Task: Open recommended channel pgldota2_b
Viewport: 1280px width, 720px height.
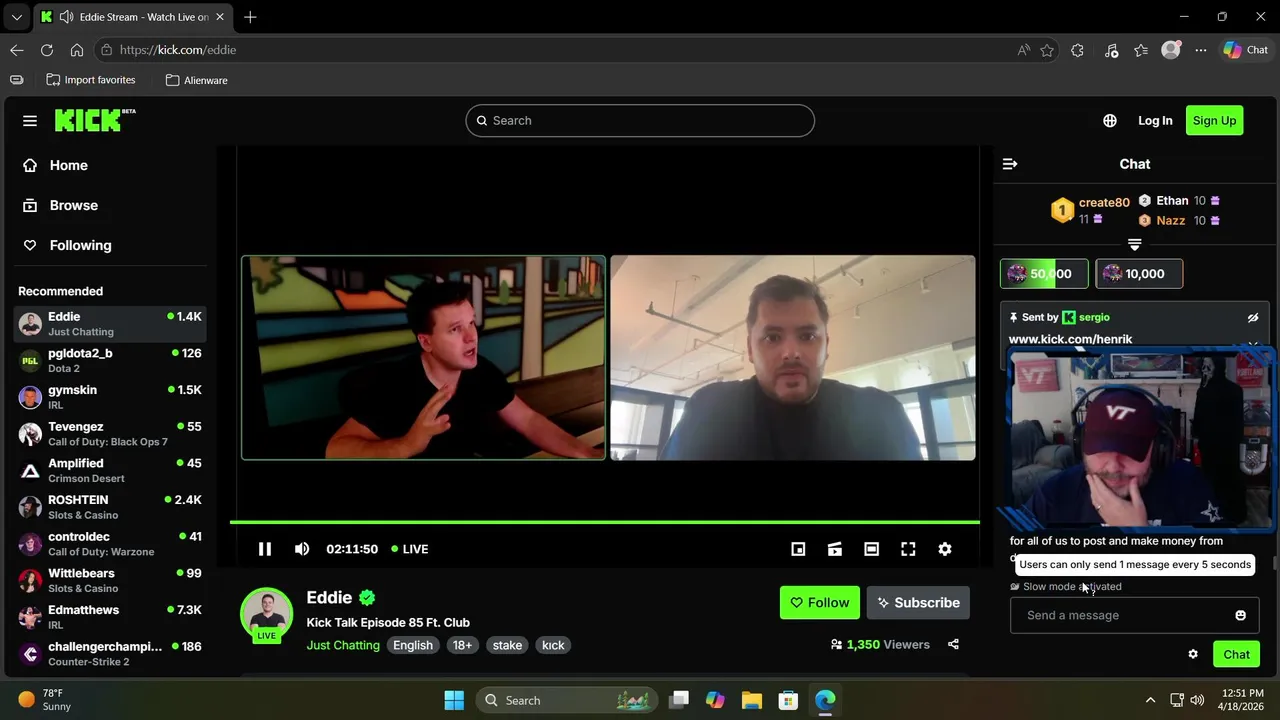Action: point(110,360)
